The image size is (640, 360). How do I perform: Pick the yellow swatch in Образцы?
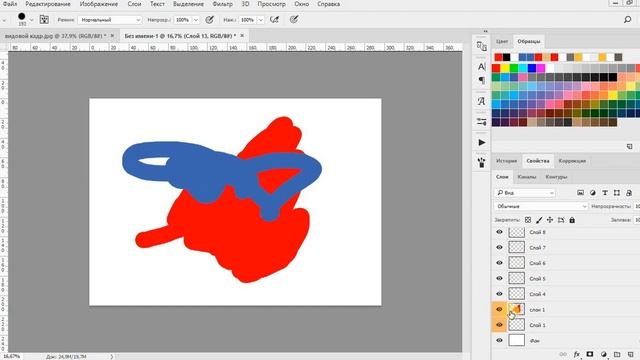pos(505,68)
